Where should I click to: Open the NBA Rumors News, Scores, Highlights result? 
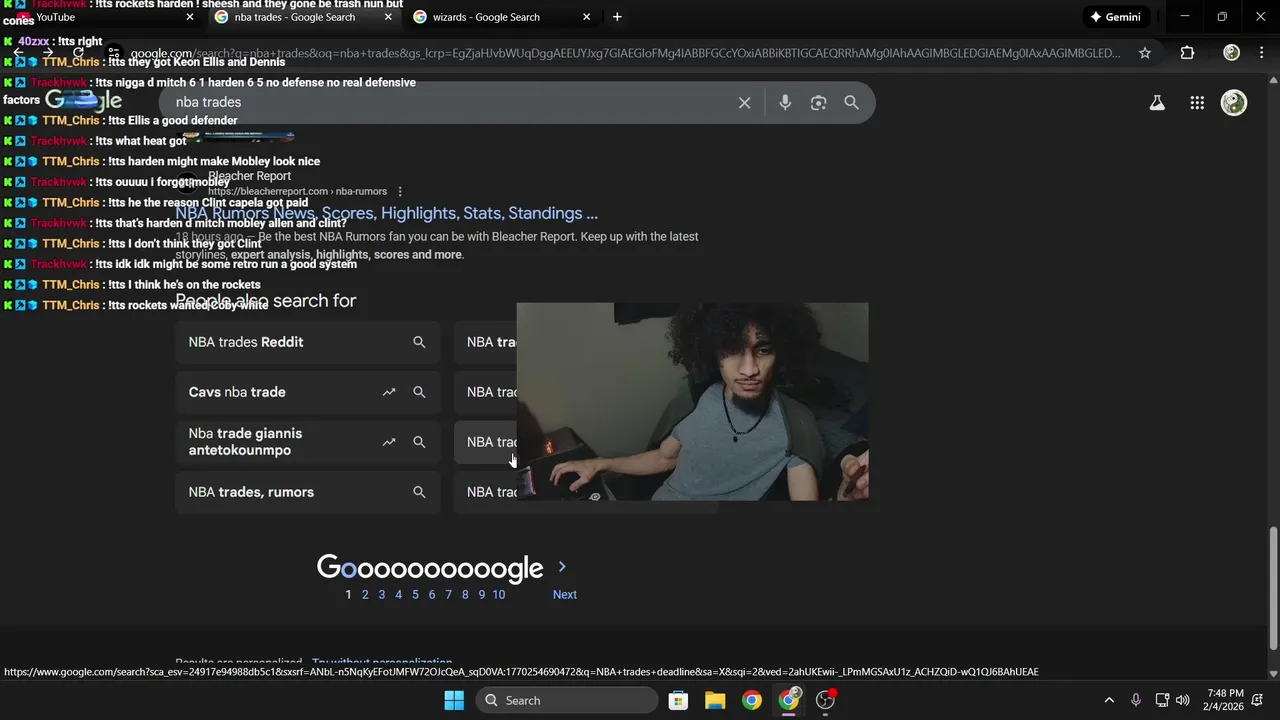[x=387, y=213]
